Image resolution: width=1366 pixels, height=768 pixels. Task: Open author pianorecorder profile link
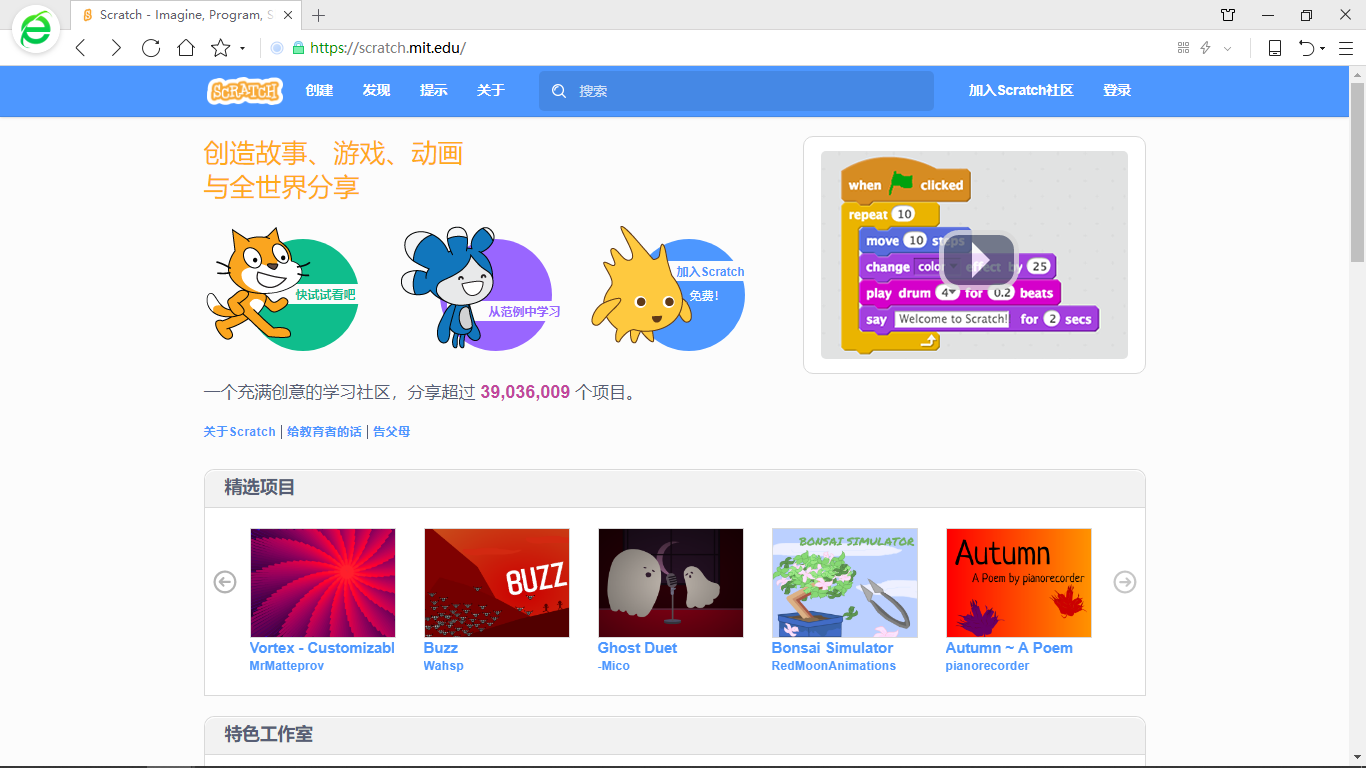[987, 666]
